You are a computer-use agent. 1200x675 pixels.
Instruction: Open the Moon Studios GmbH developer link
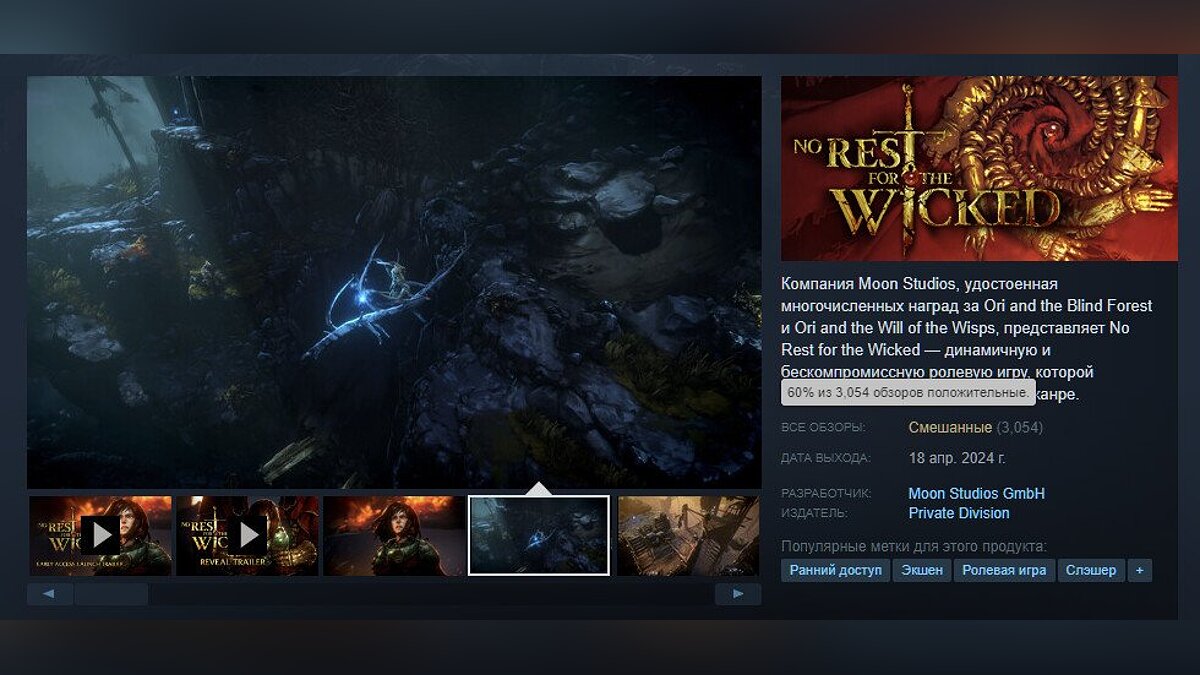[976, 493]
